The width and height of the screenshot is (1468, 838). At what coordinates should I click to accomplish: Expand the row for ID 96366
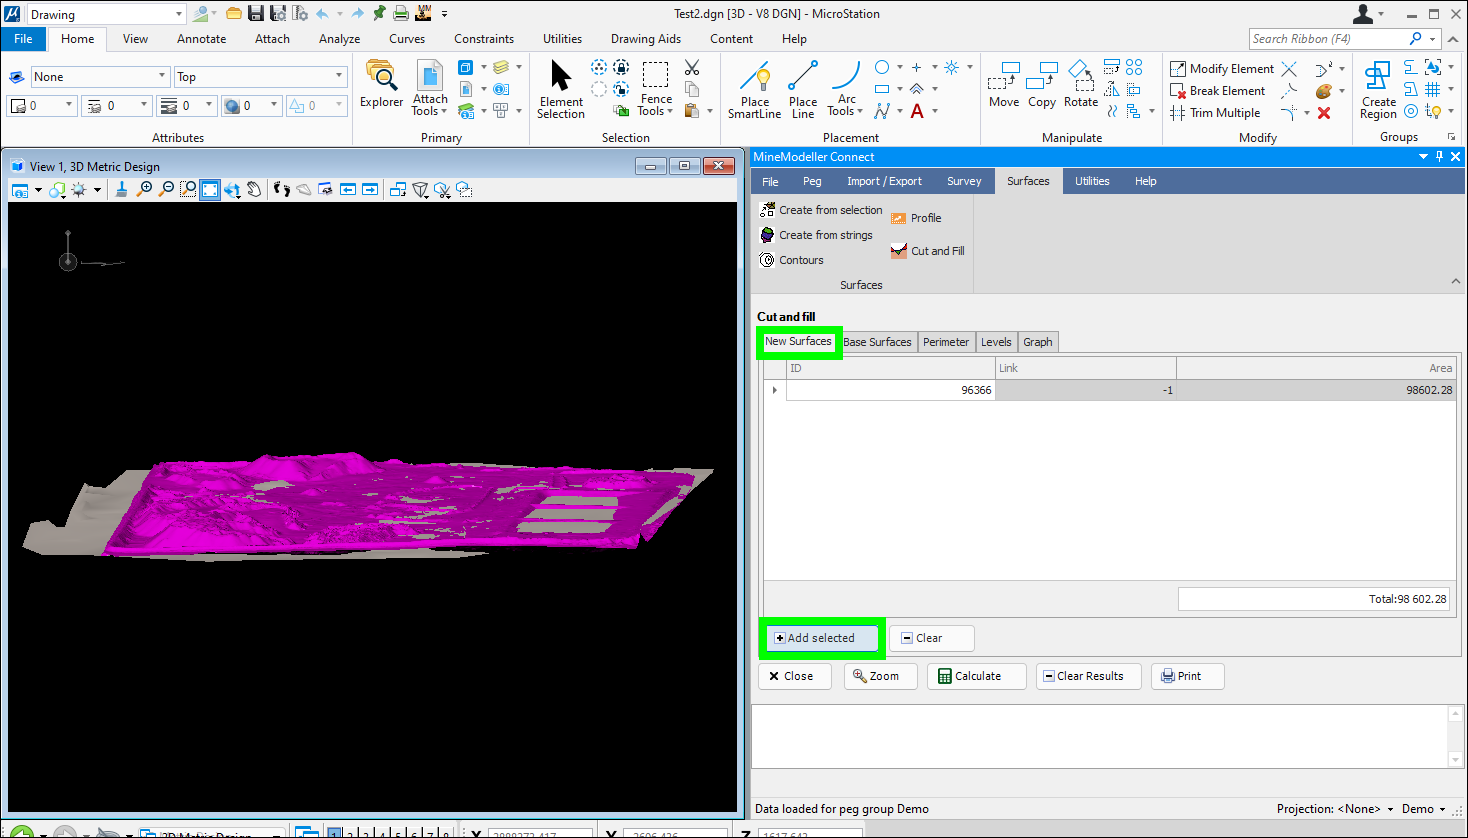[775, 390]
